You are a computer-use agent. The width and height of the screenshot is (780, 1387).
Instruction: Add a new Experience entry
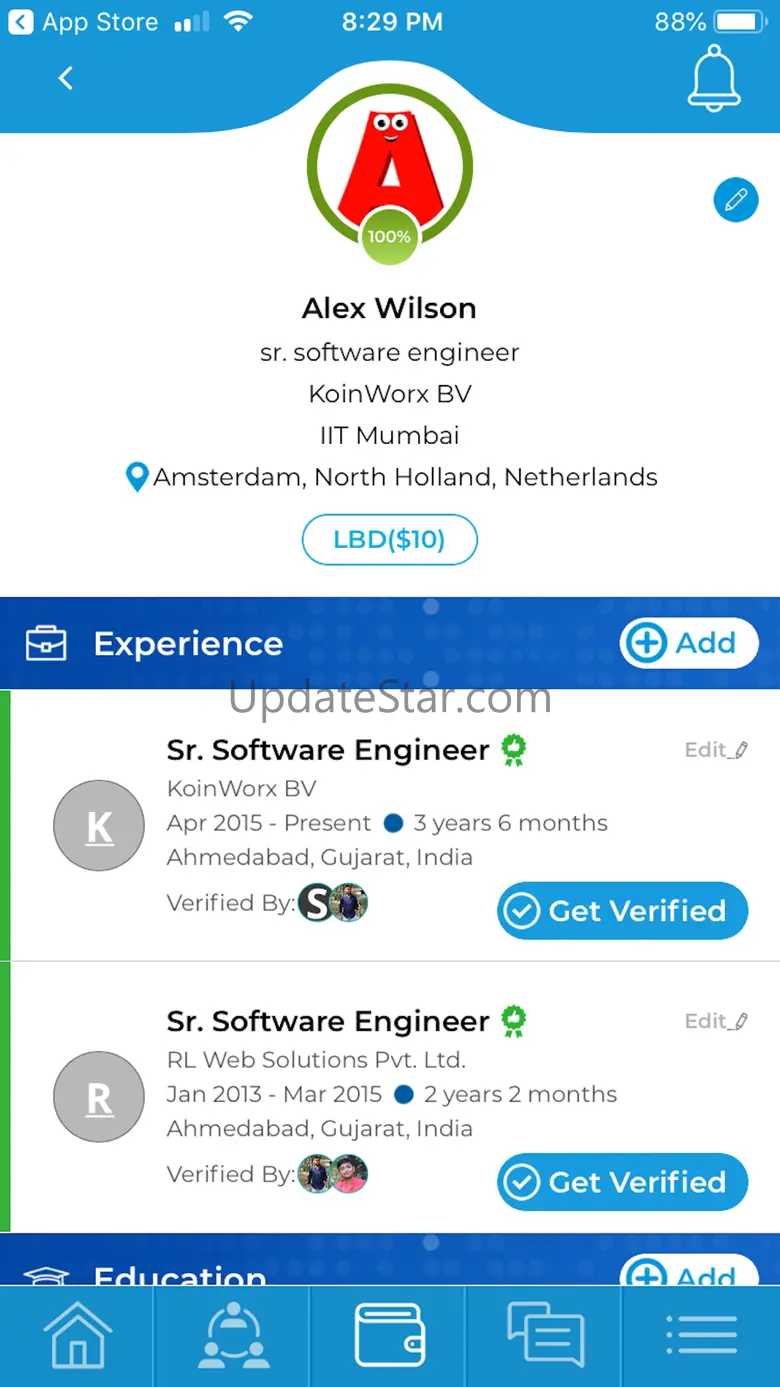pos(689,643)
